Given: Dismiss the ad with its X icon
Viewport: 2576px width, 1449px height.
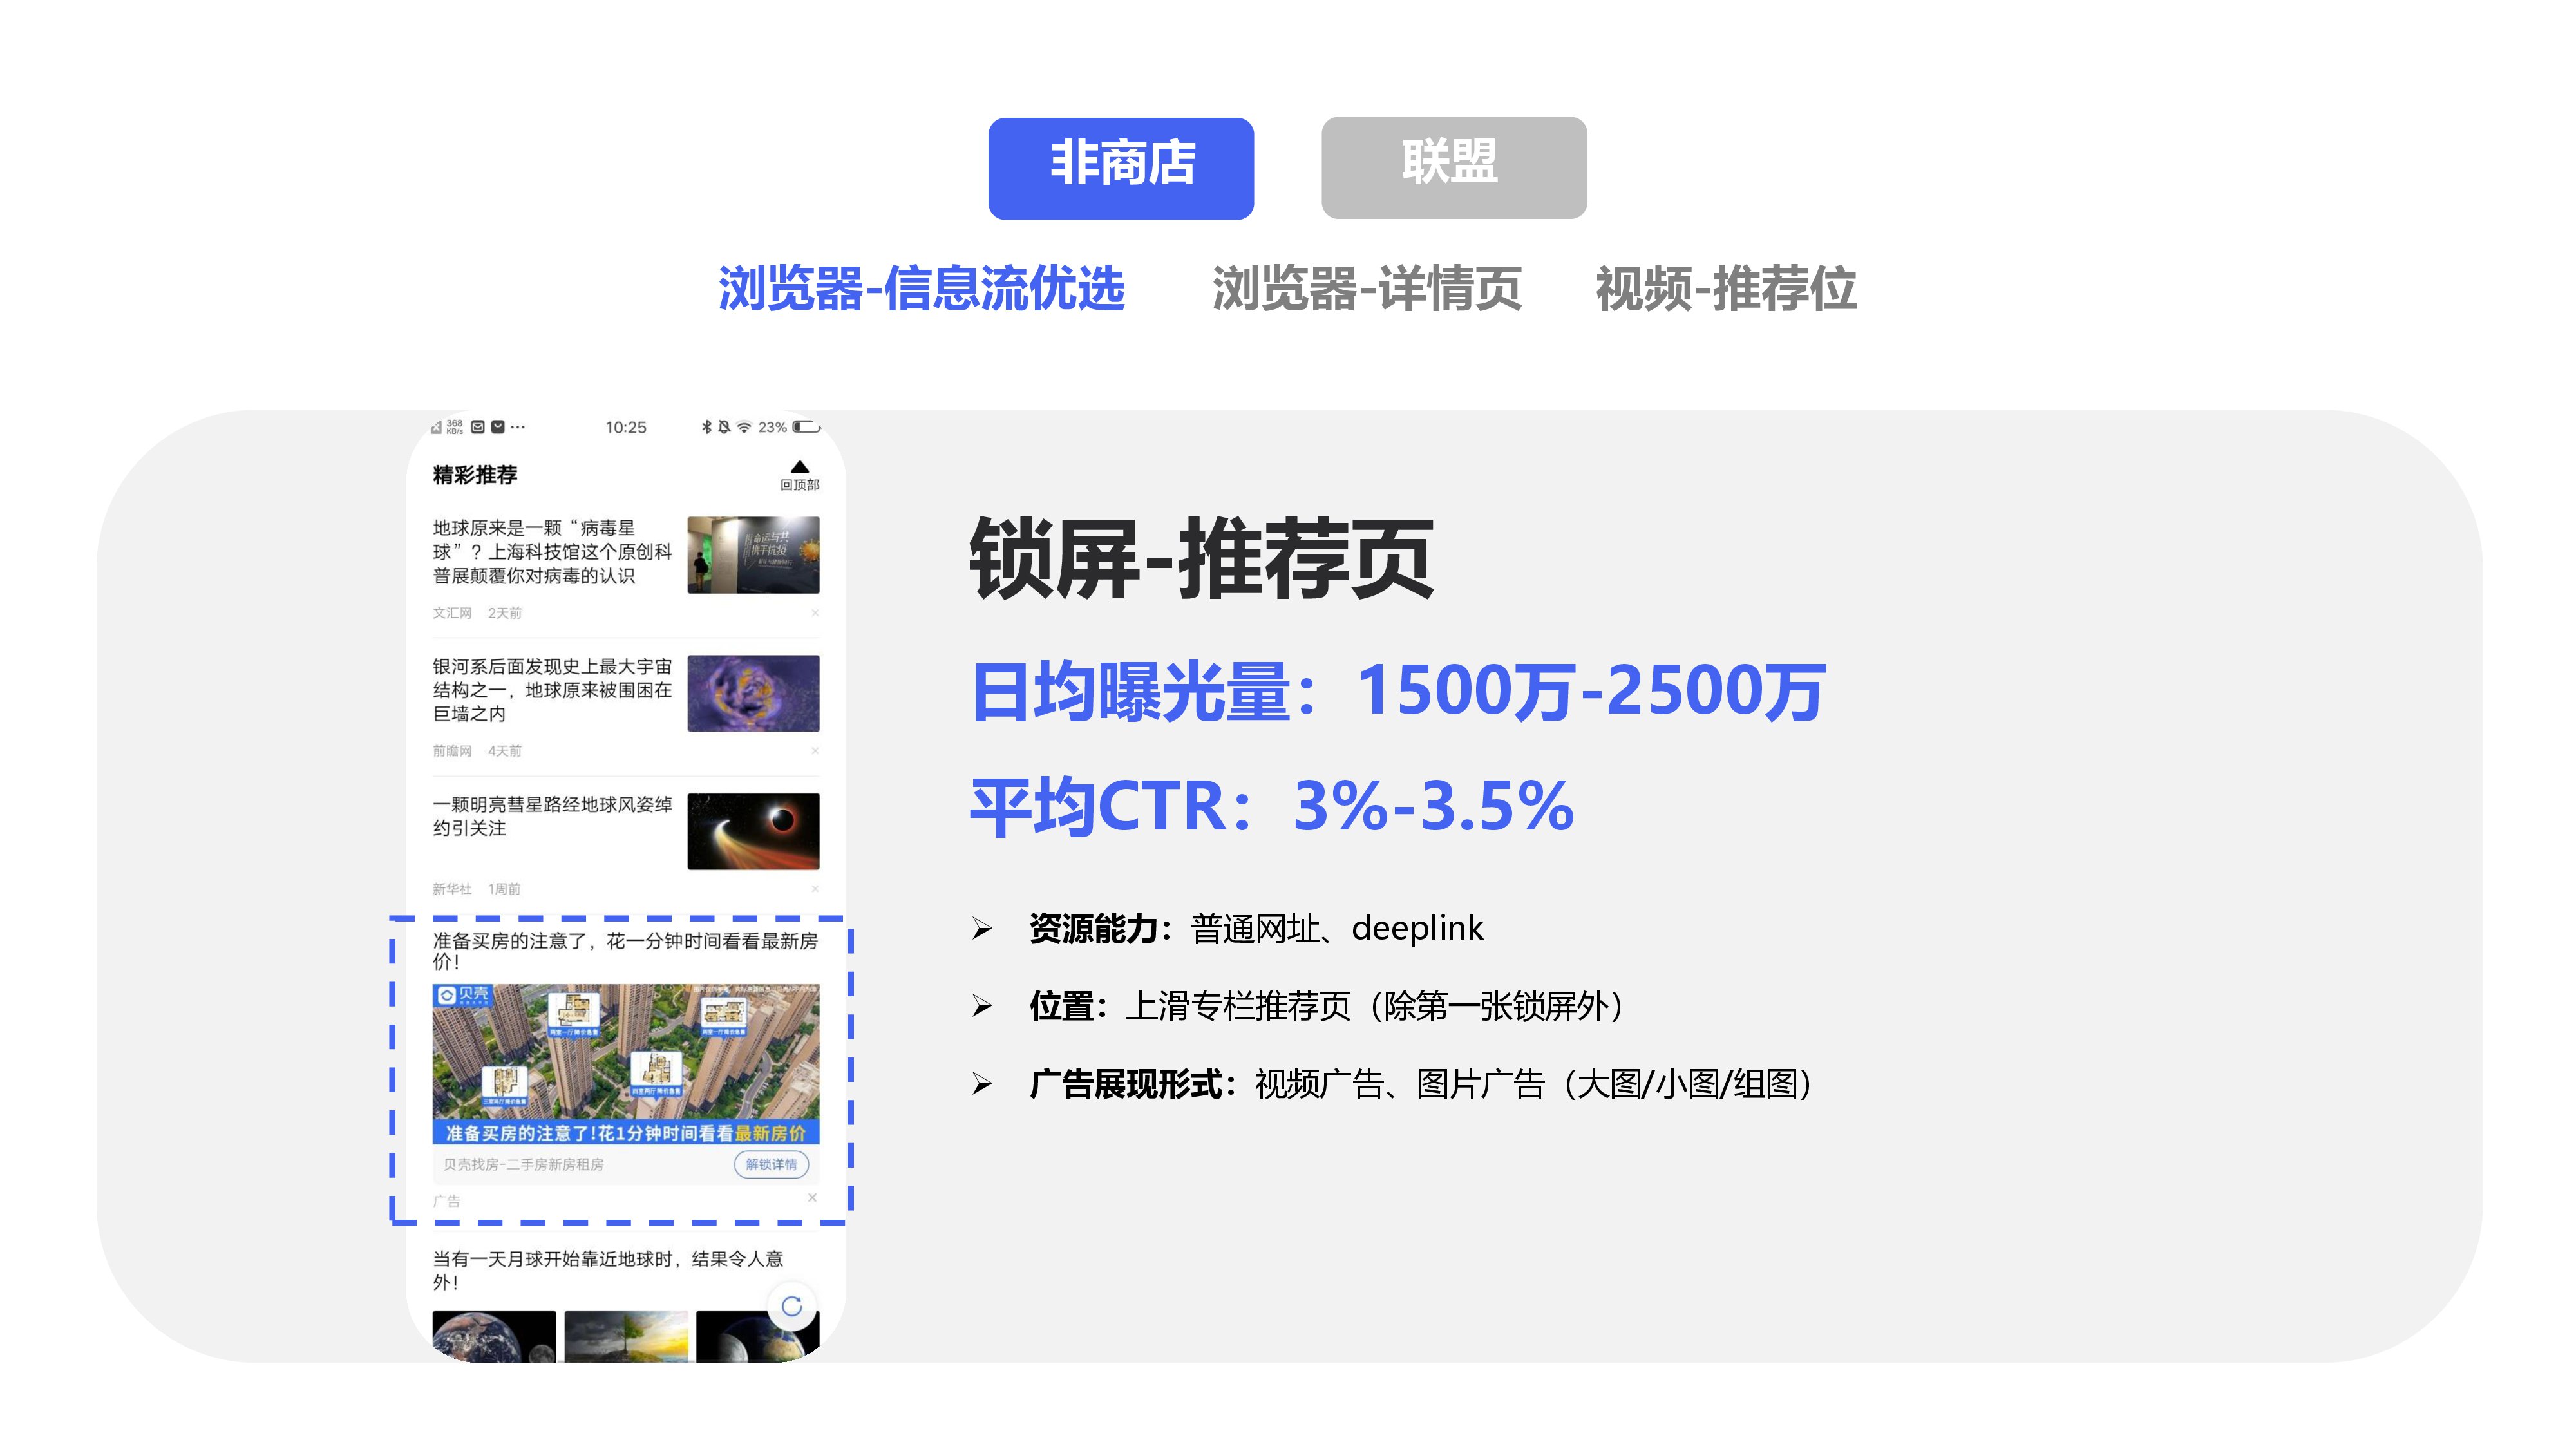Looking at the screenshot, I should [x=812, y=1198].
